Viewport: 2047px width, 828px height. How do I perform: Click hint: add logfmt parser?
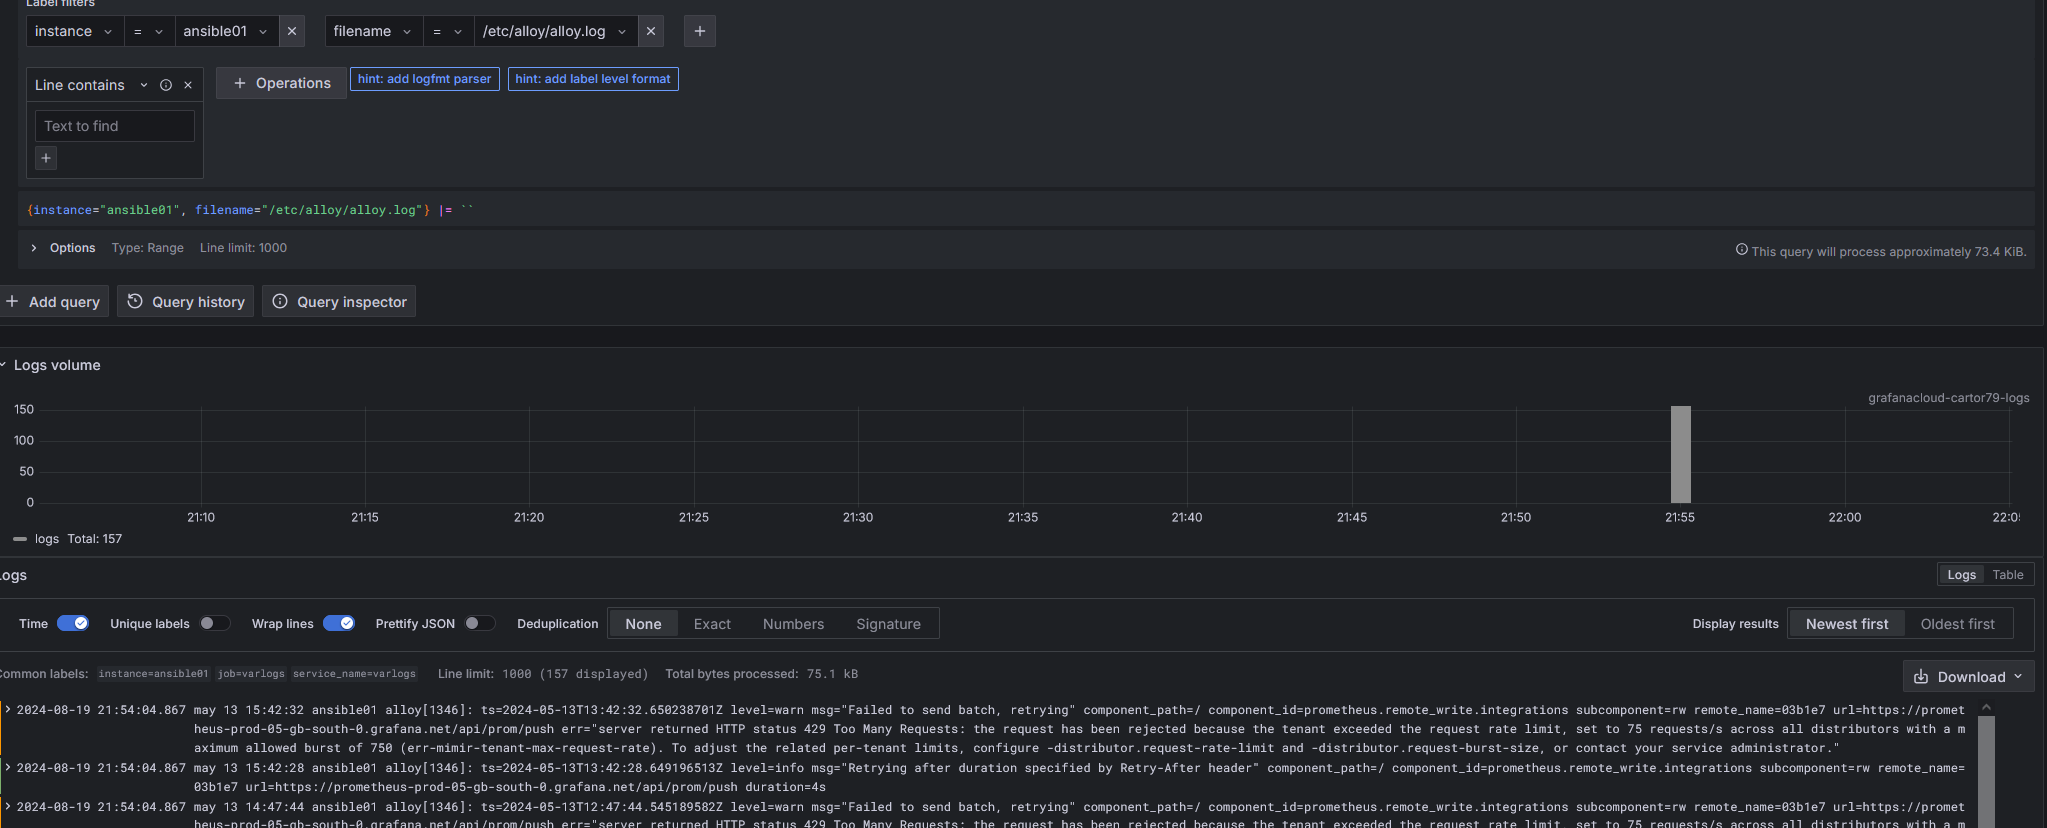424,79
